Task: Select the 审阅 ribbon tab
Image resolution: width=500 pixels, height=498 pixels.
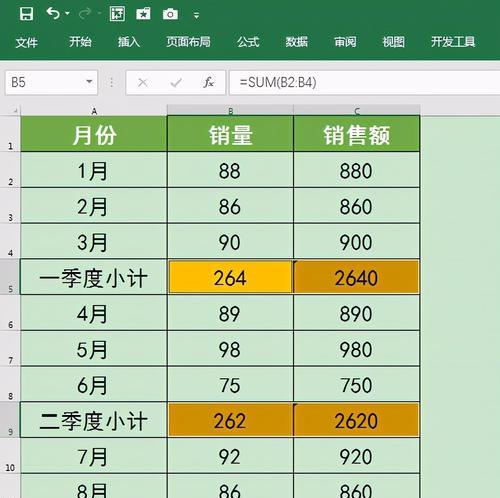Action: (x=345, y=42)
